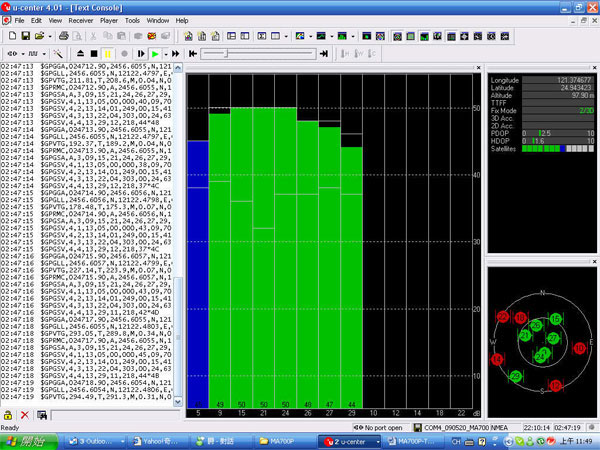Open the File menu
The height and width of the screenshot is (450, 600).
(19, 21)
